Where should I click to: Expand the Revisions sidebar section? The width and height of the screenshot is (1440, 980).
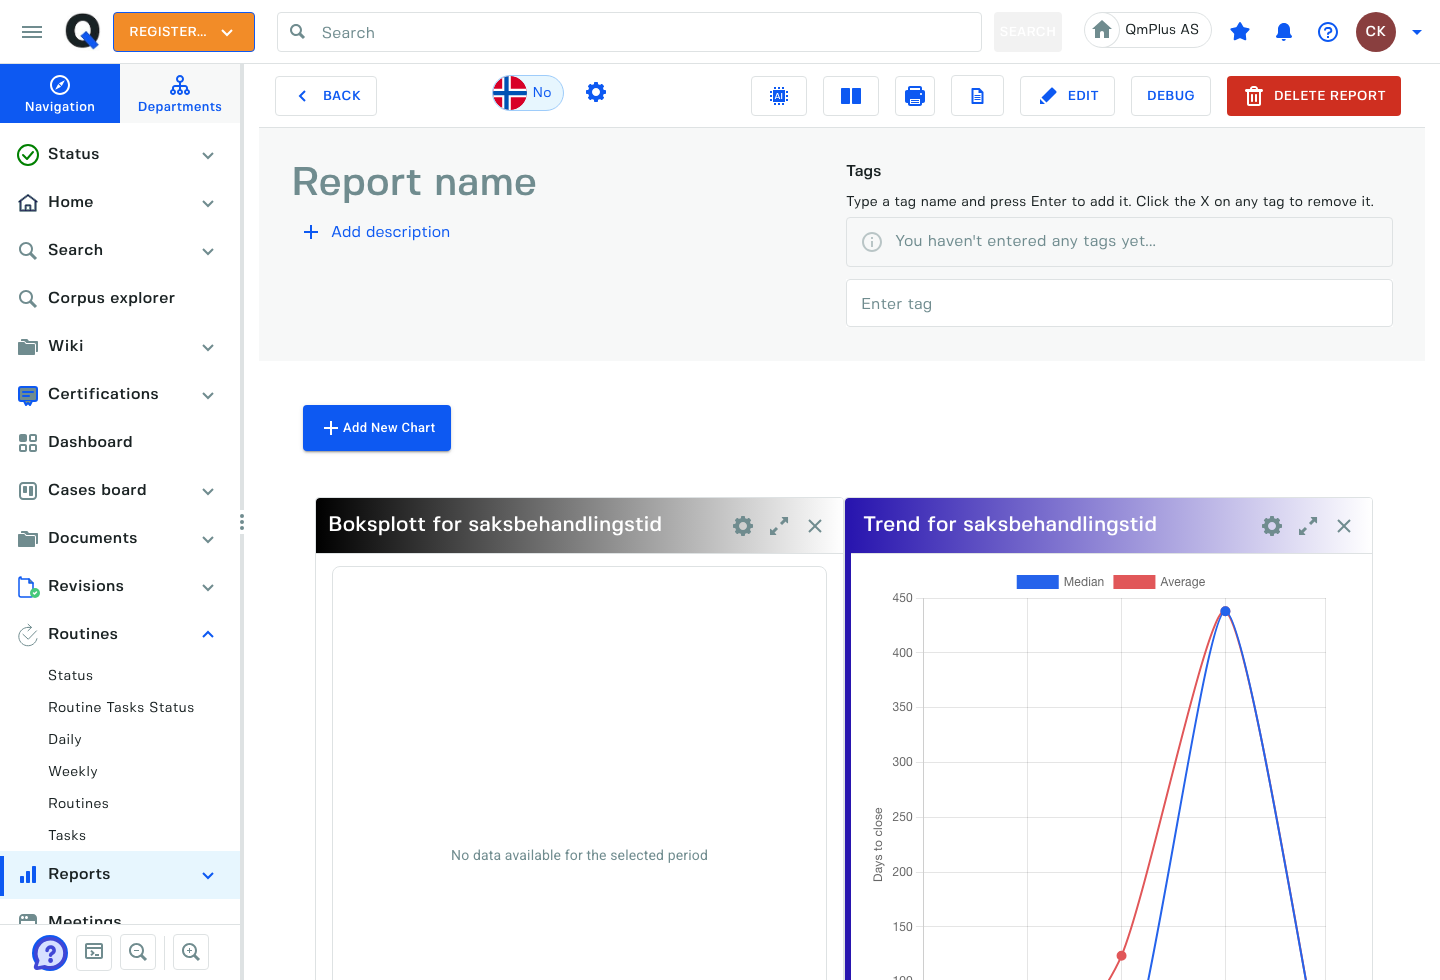(208, 587)
